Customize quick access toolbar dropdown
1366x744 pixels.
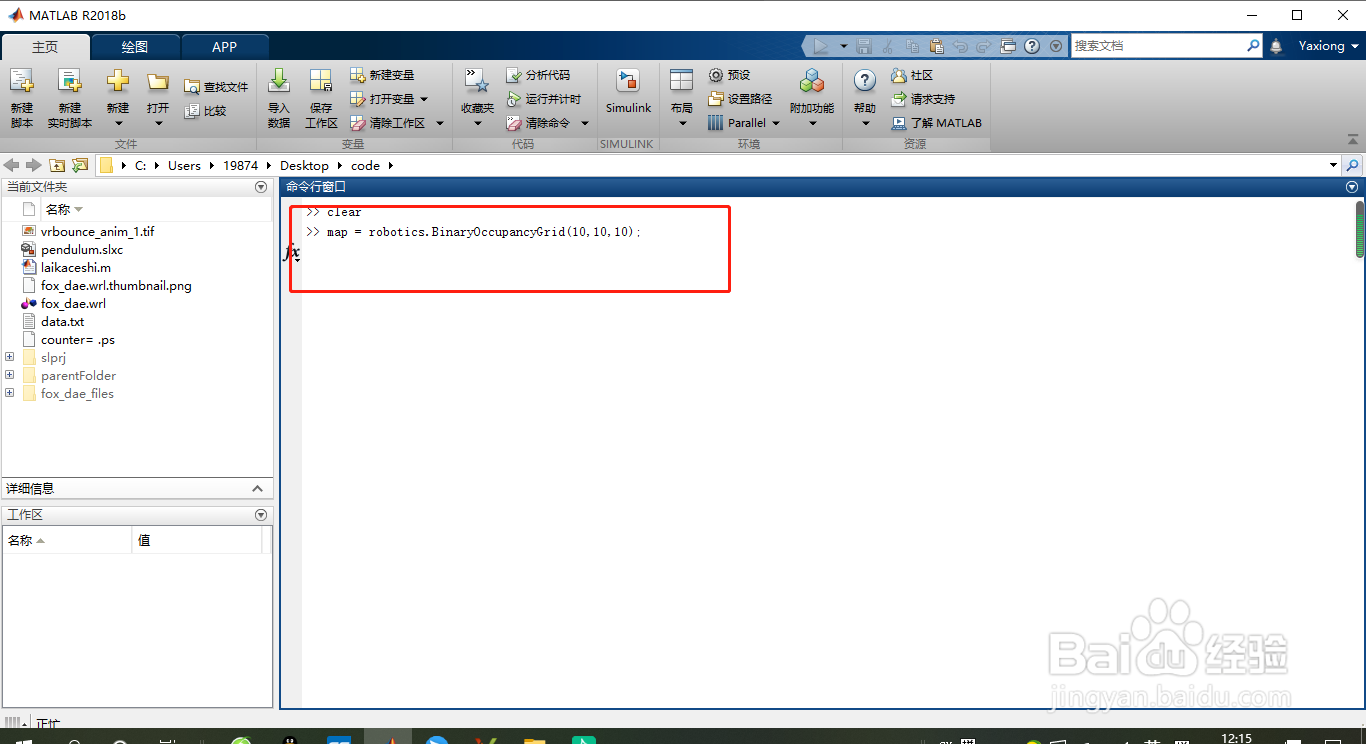coord(1056,46)
